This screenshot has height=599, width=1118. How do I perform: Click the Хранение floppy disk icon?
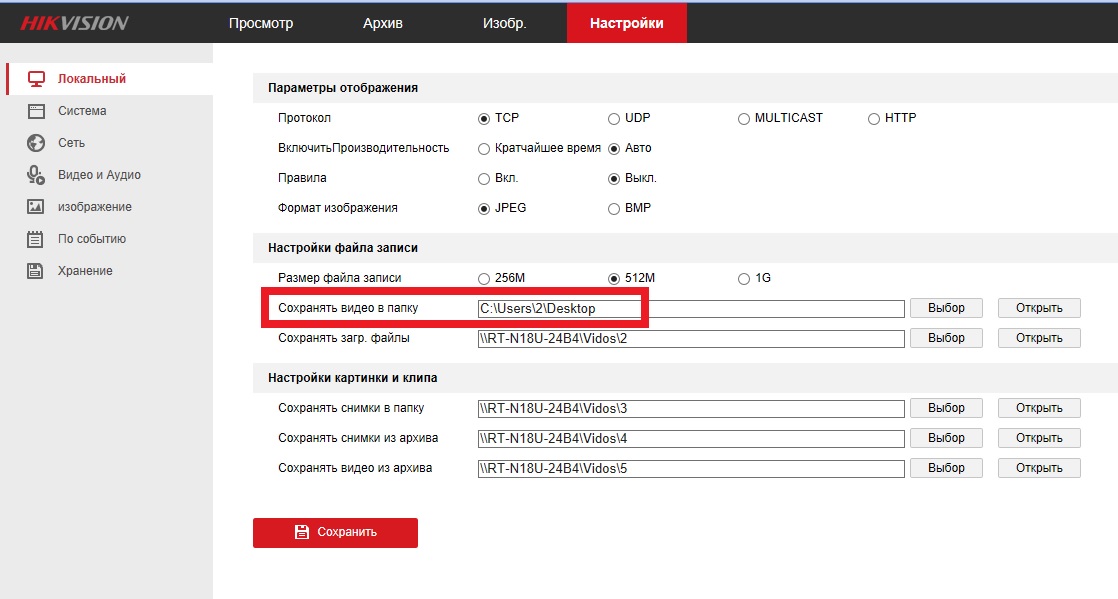tap(36, 271)
